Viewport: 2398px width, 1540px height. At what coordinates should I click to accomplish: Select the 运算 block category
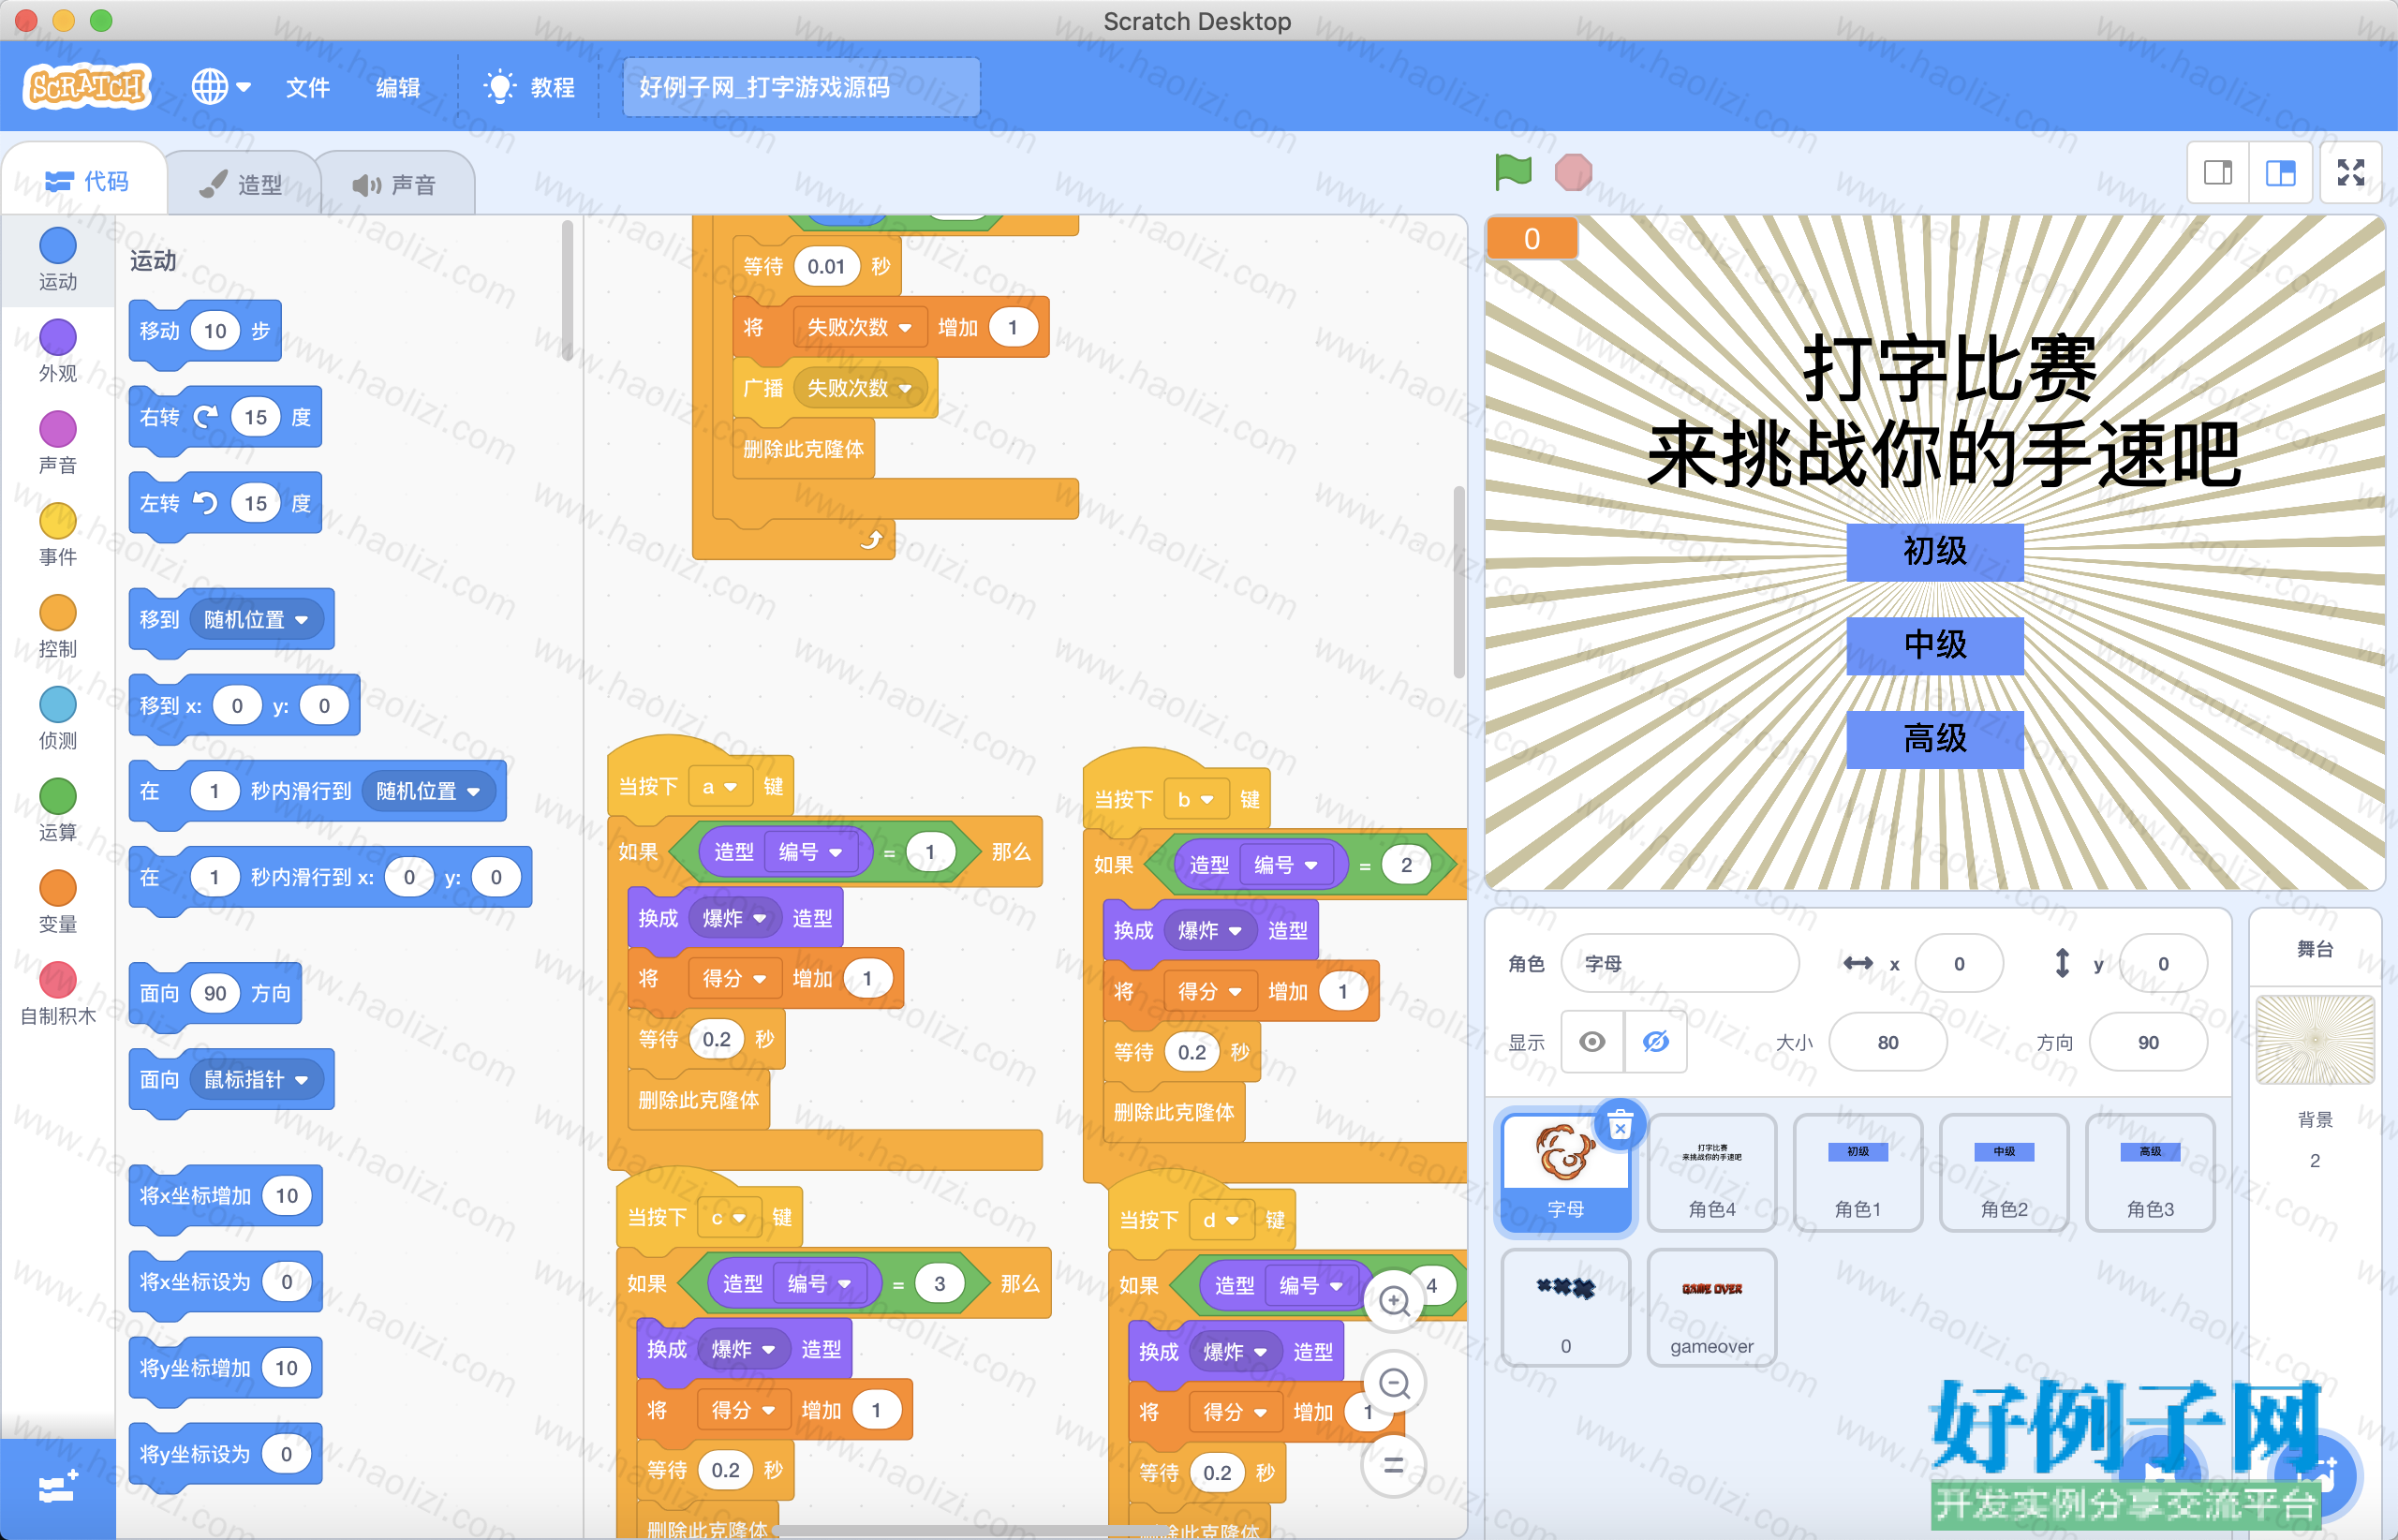[x=58, y=811]
